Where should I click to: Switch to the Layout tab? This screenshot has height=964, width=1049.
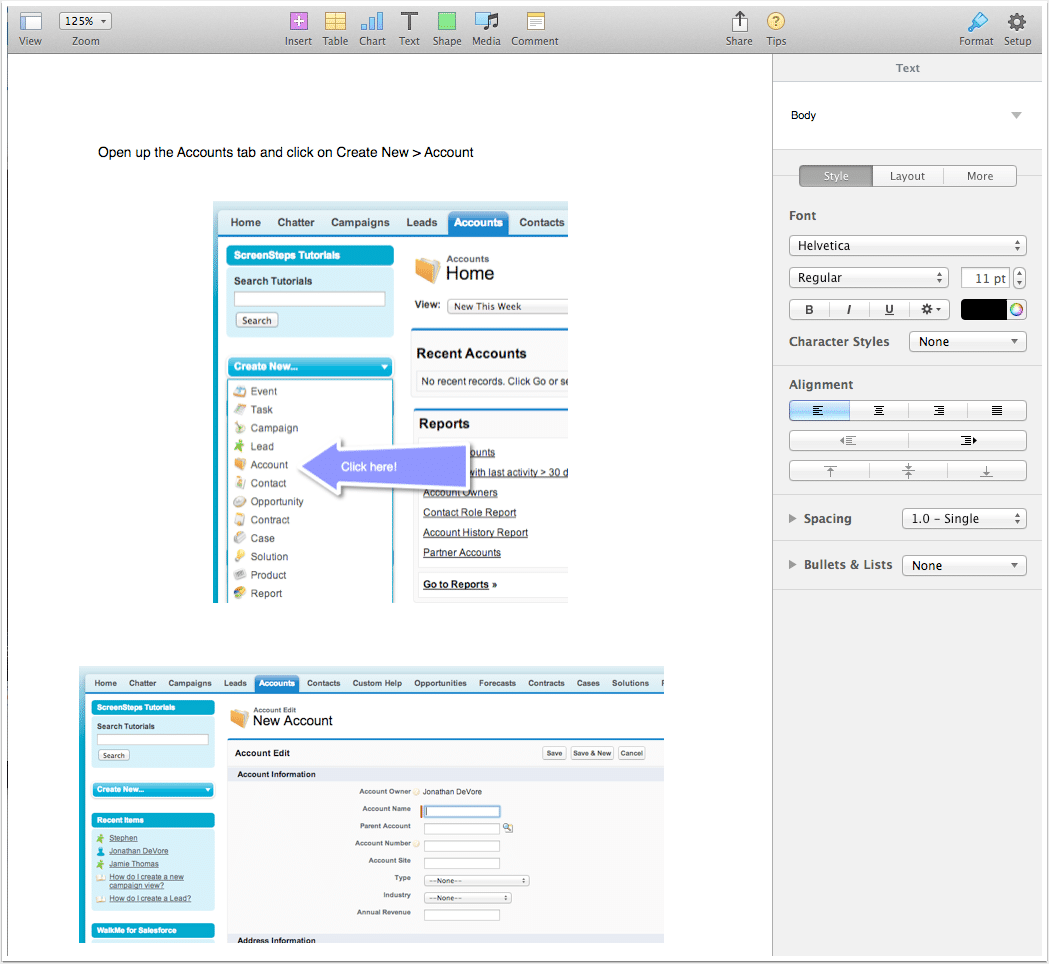908,175
